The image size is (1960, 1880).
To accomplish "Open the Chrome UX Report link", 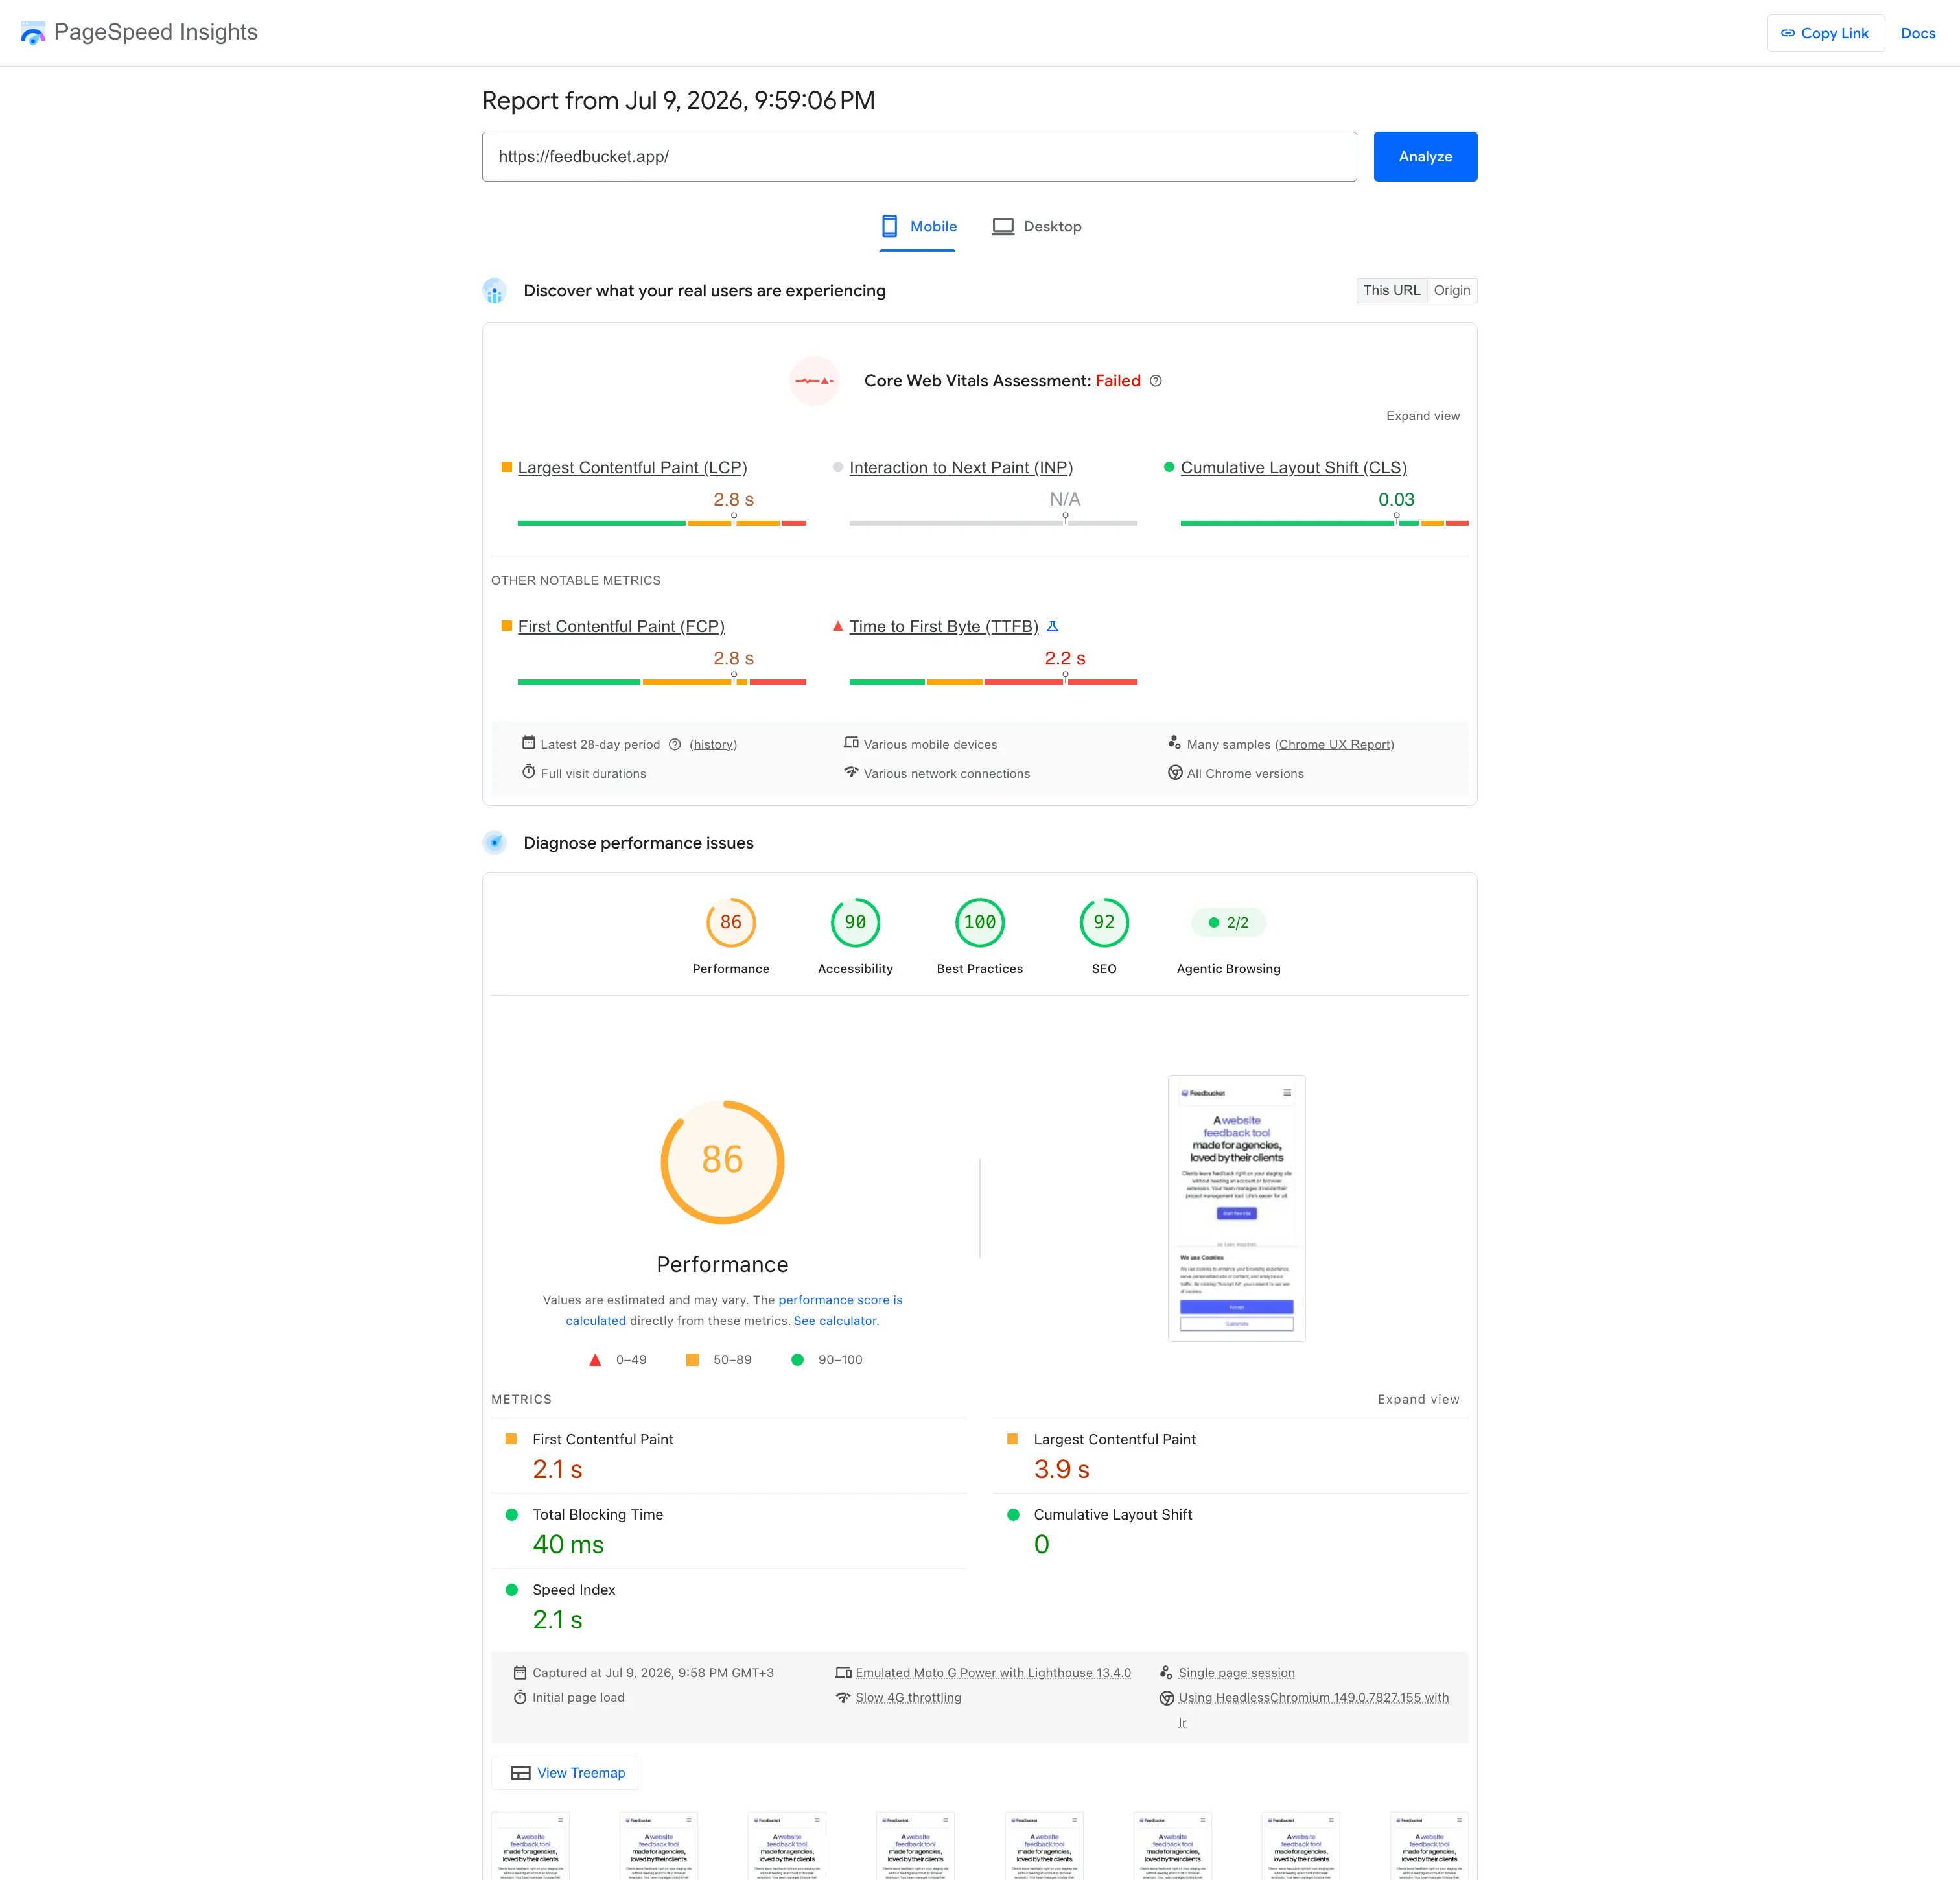I will 1334,744.
